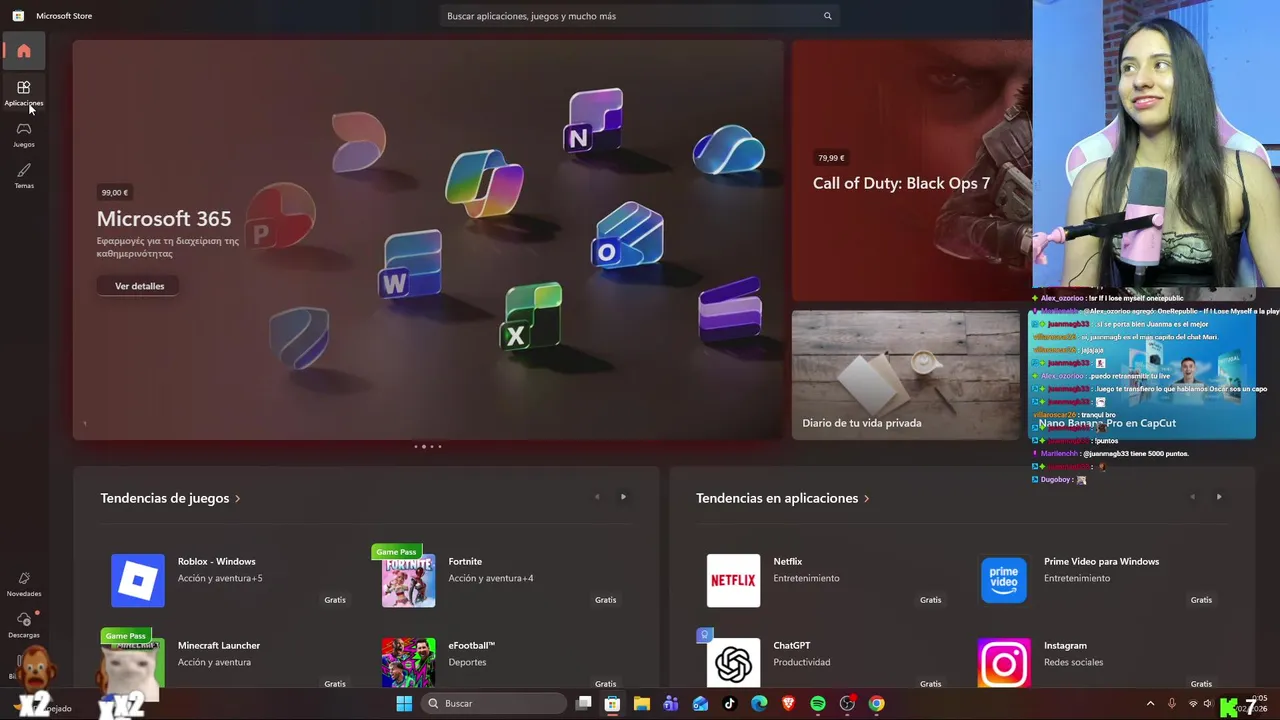Click the Game Pass badge on Fortnite
This screenshot has height=720, width=1280.
[x=396, y=552]
